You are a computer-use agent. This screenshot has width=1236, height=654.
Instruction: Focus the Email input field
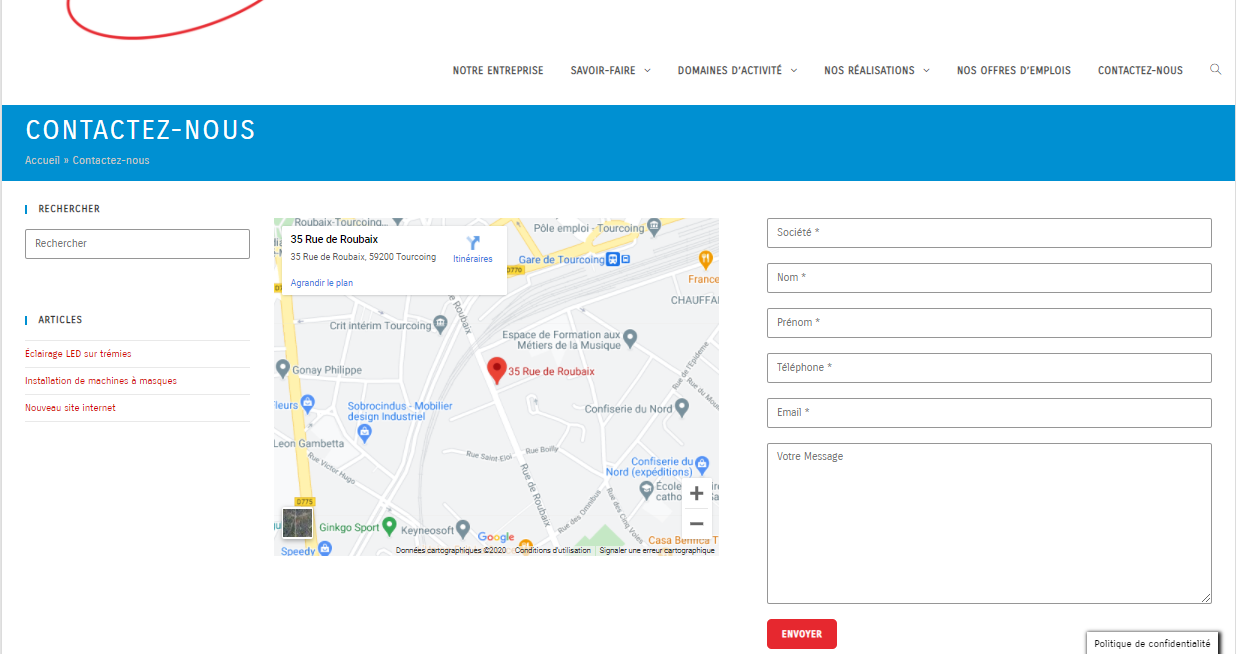pos(989,413)
